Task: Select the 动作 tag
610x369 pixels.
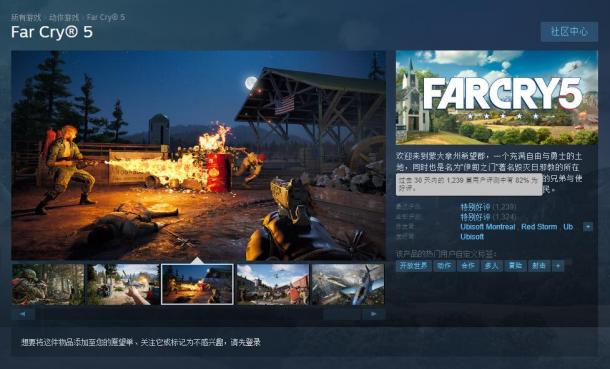Action: (x=444, y=266)
